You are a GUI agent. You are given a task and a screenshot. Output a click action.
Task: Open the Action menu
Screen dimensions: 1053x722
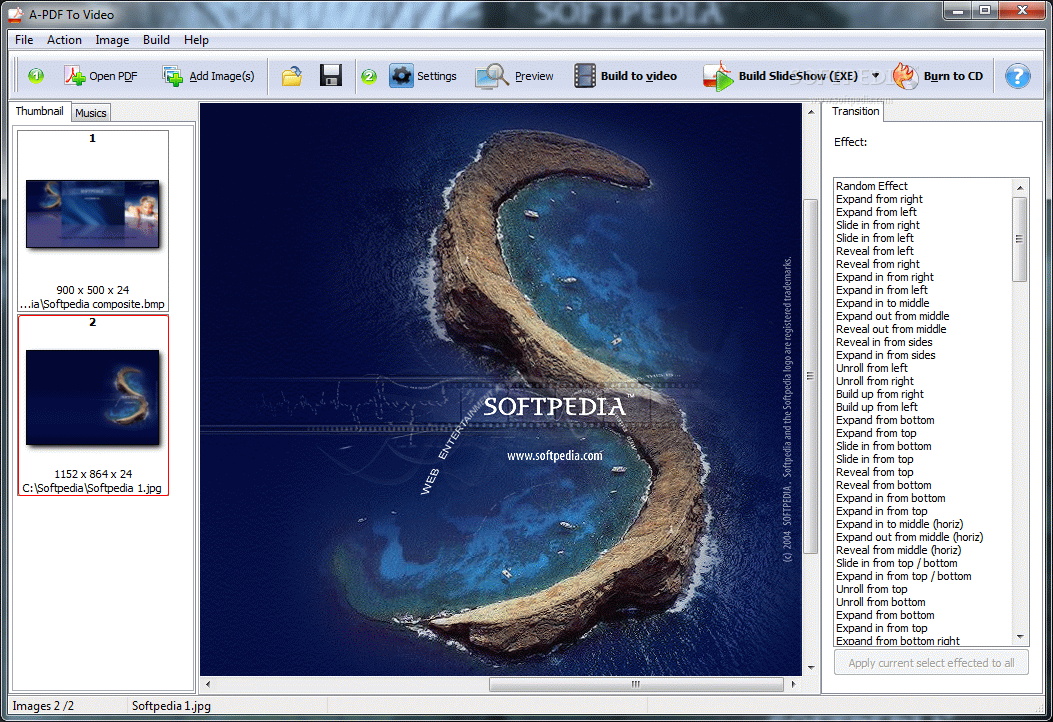click(64, 40)
